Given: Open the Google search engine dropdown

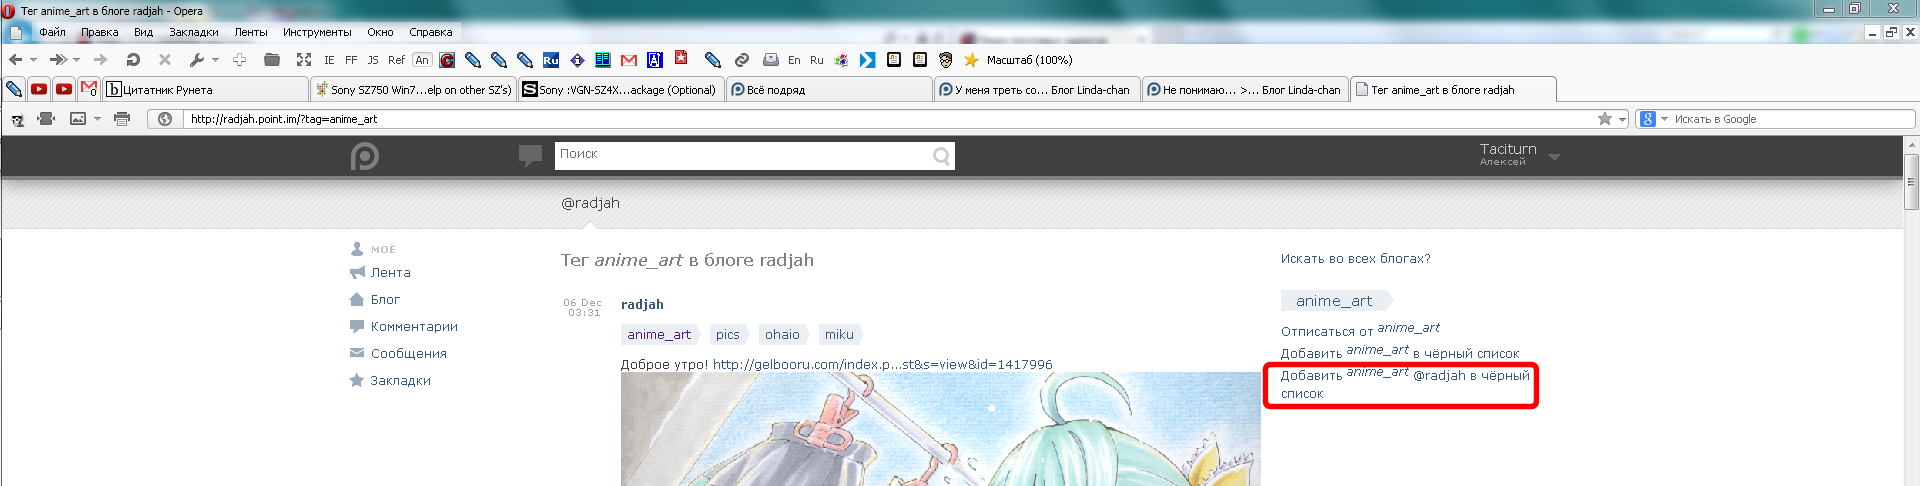Looking at the screenshot, I should click(x=1664, y=119).
